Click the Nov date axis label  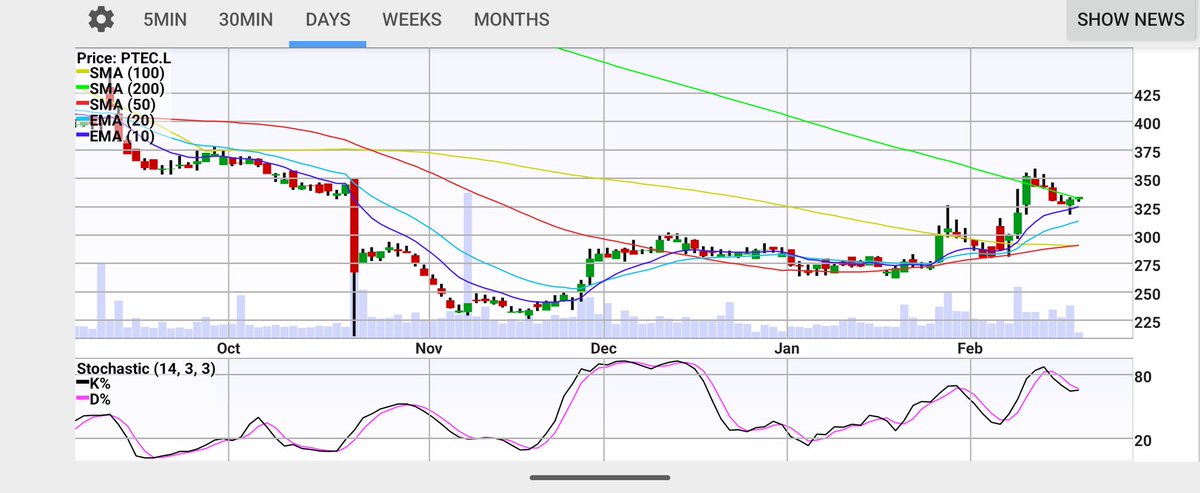click(429, 349)
